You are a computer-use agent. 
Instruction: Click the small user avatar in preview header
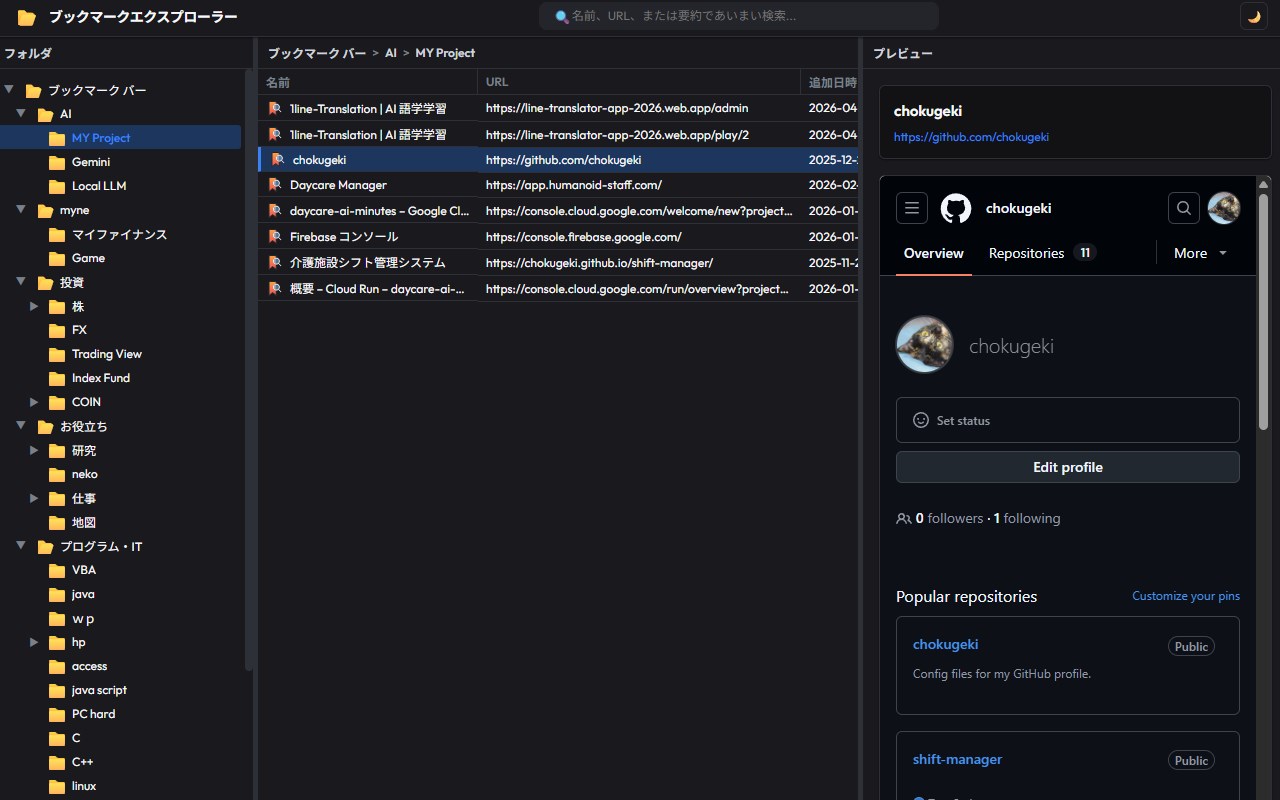click(x=1224, y=208)
